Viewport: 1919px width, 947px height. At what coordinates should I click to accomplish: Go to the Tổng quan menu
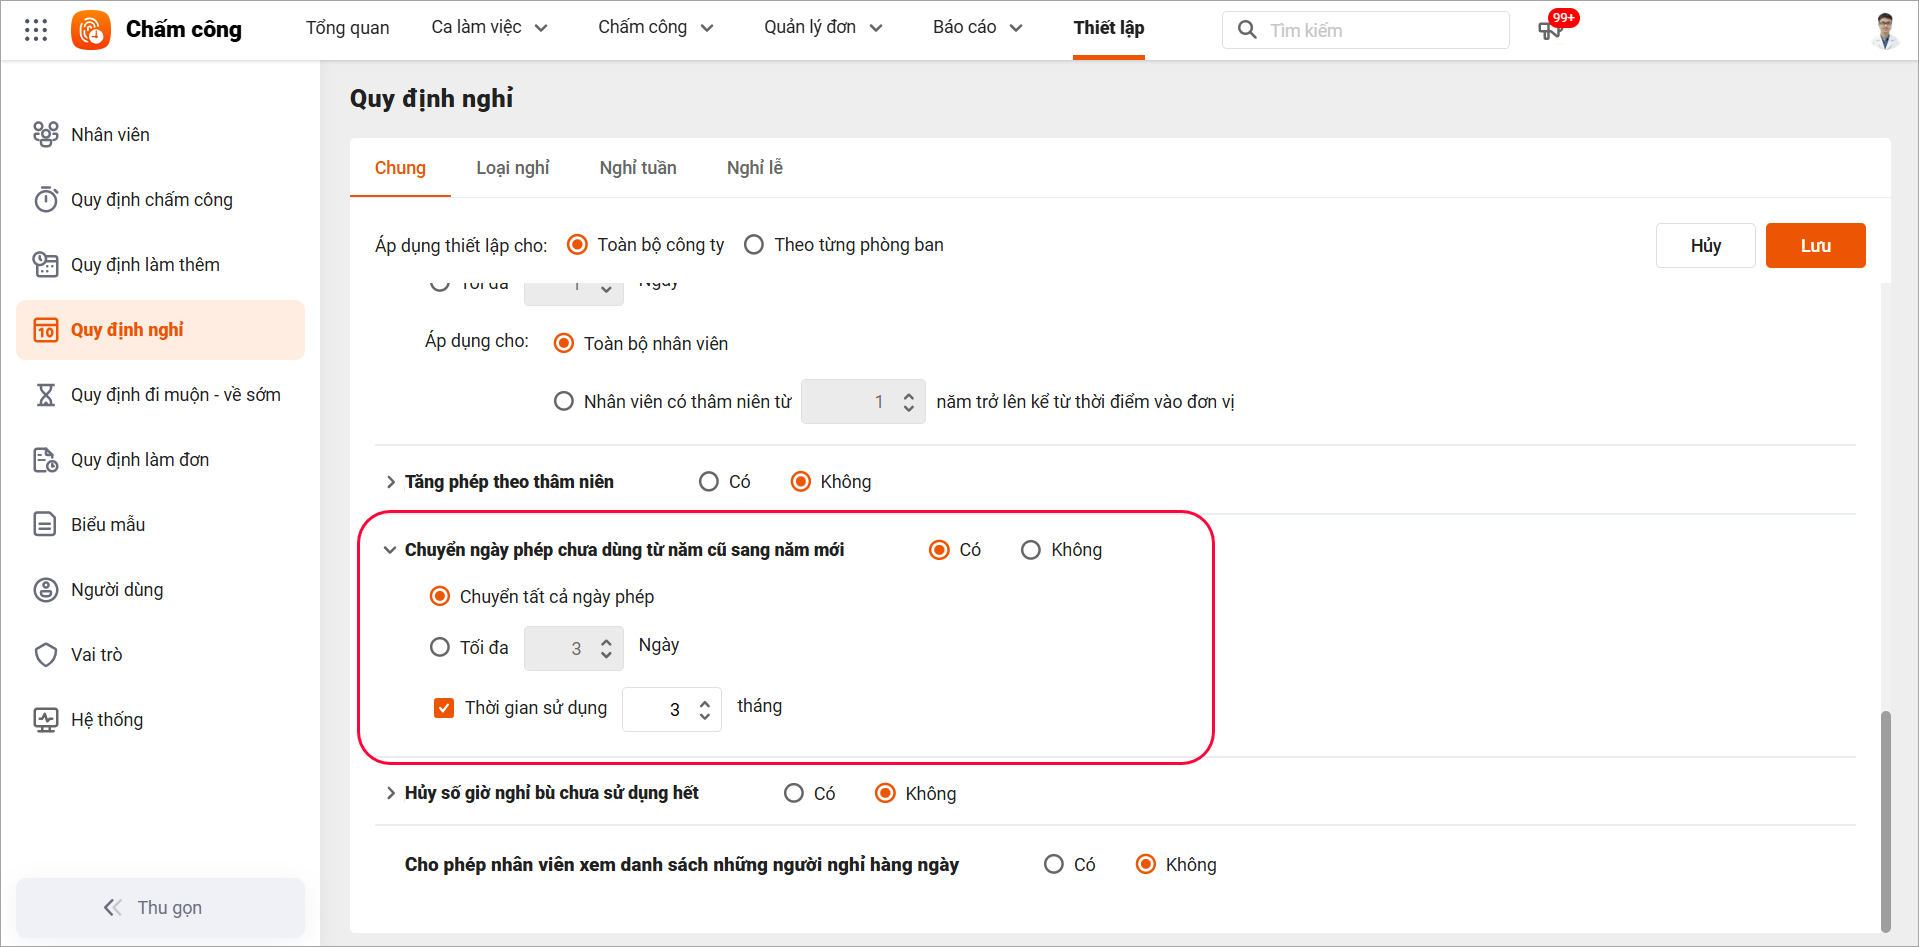(348, 28)
